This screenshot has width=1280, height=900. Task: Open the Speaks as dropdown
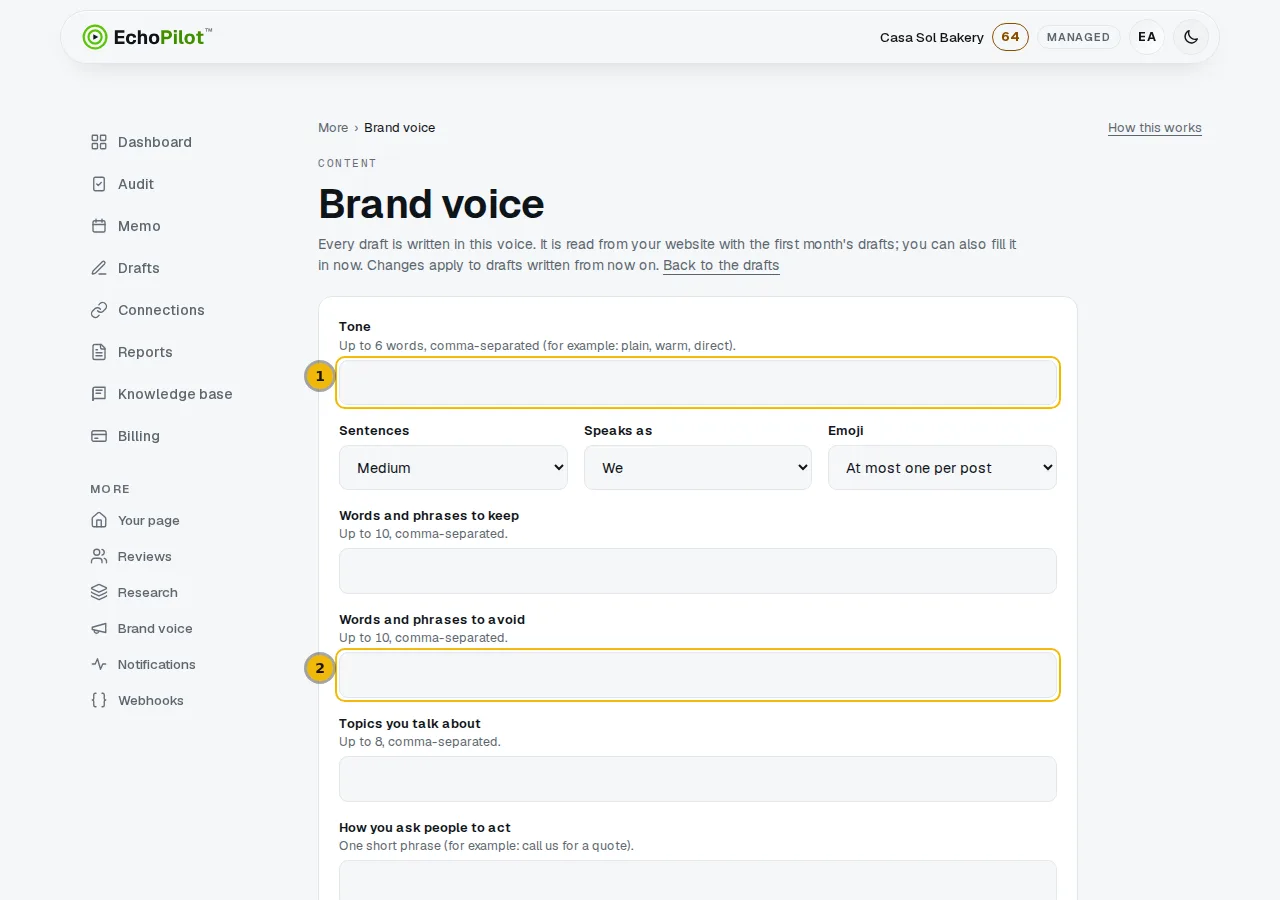point(698,467)
